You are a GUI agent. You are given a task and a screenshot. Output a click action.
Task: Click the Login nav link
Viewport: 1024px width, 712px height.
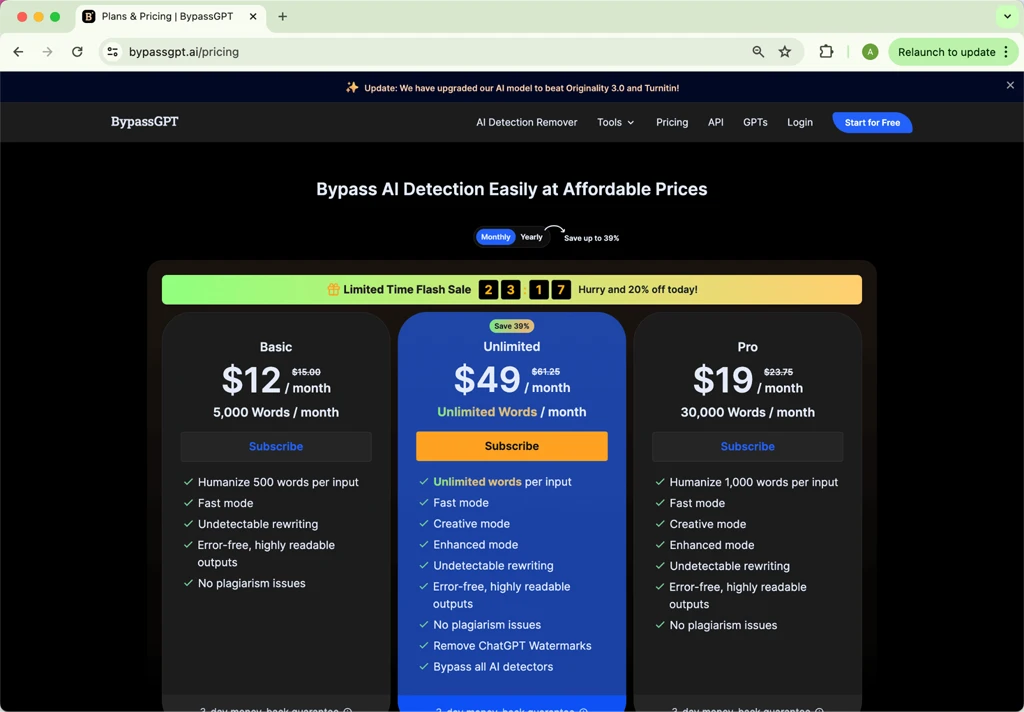(799, 122)
